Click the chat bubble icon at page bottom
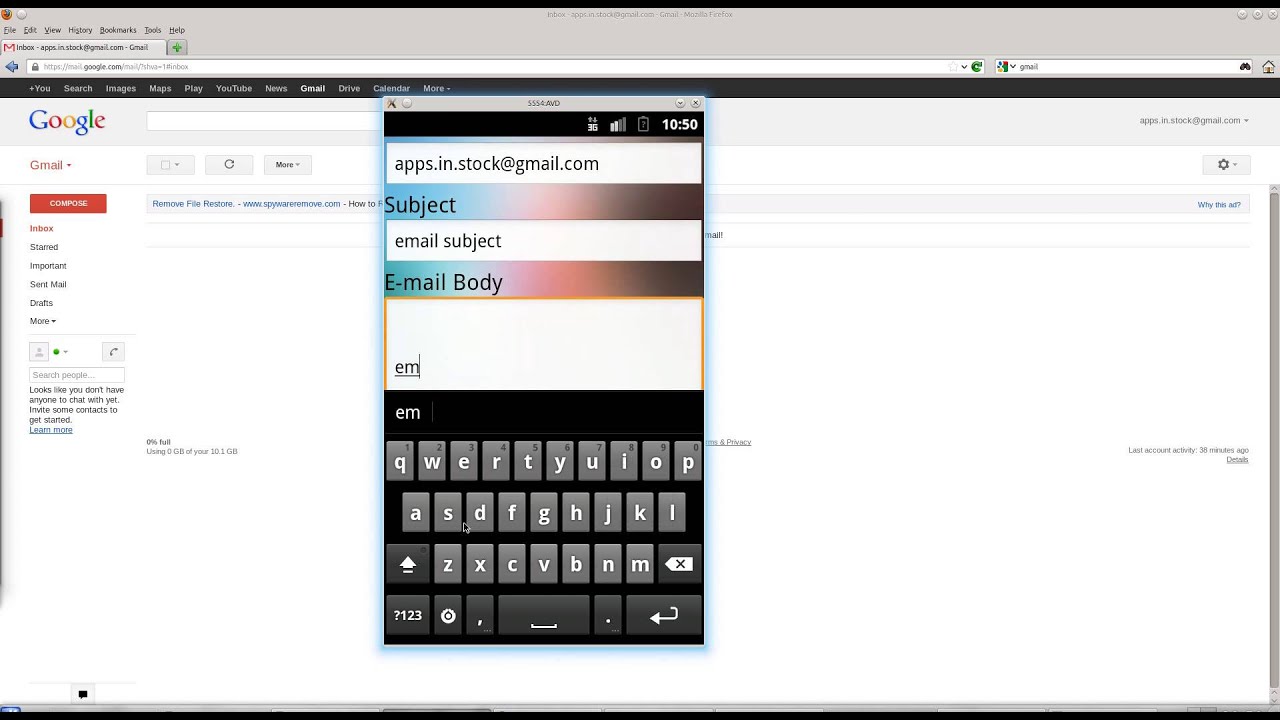Screen dimensions: 1280x720 click(83, 694)
